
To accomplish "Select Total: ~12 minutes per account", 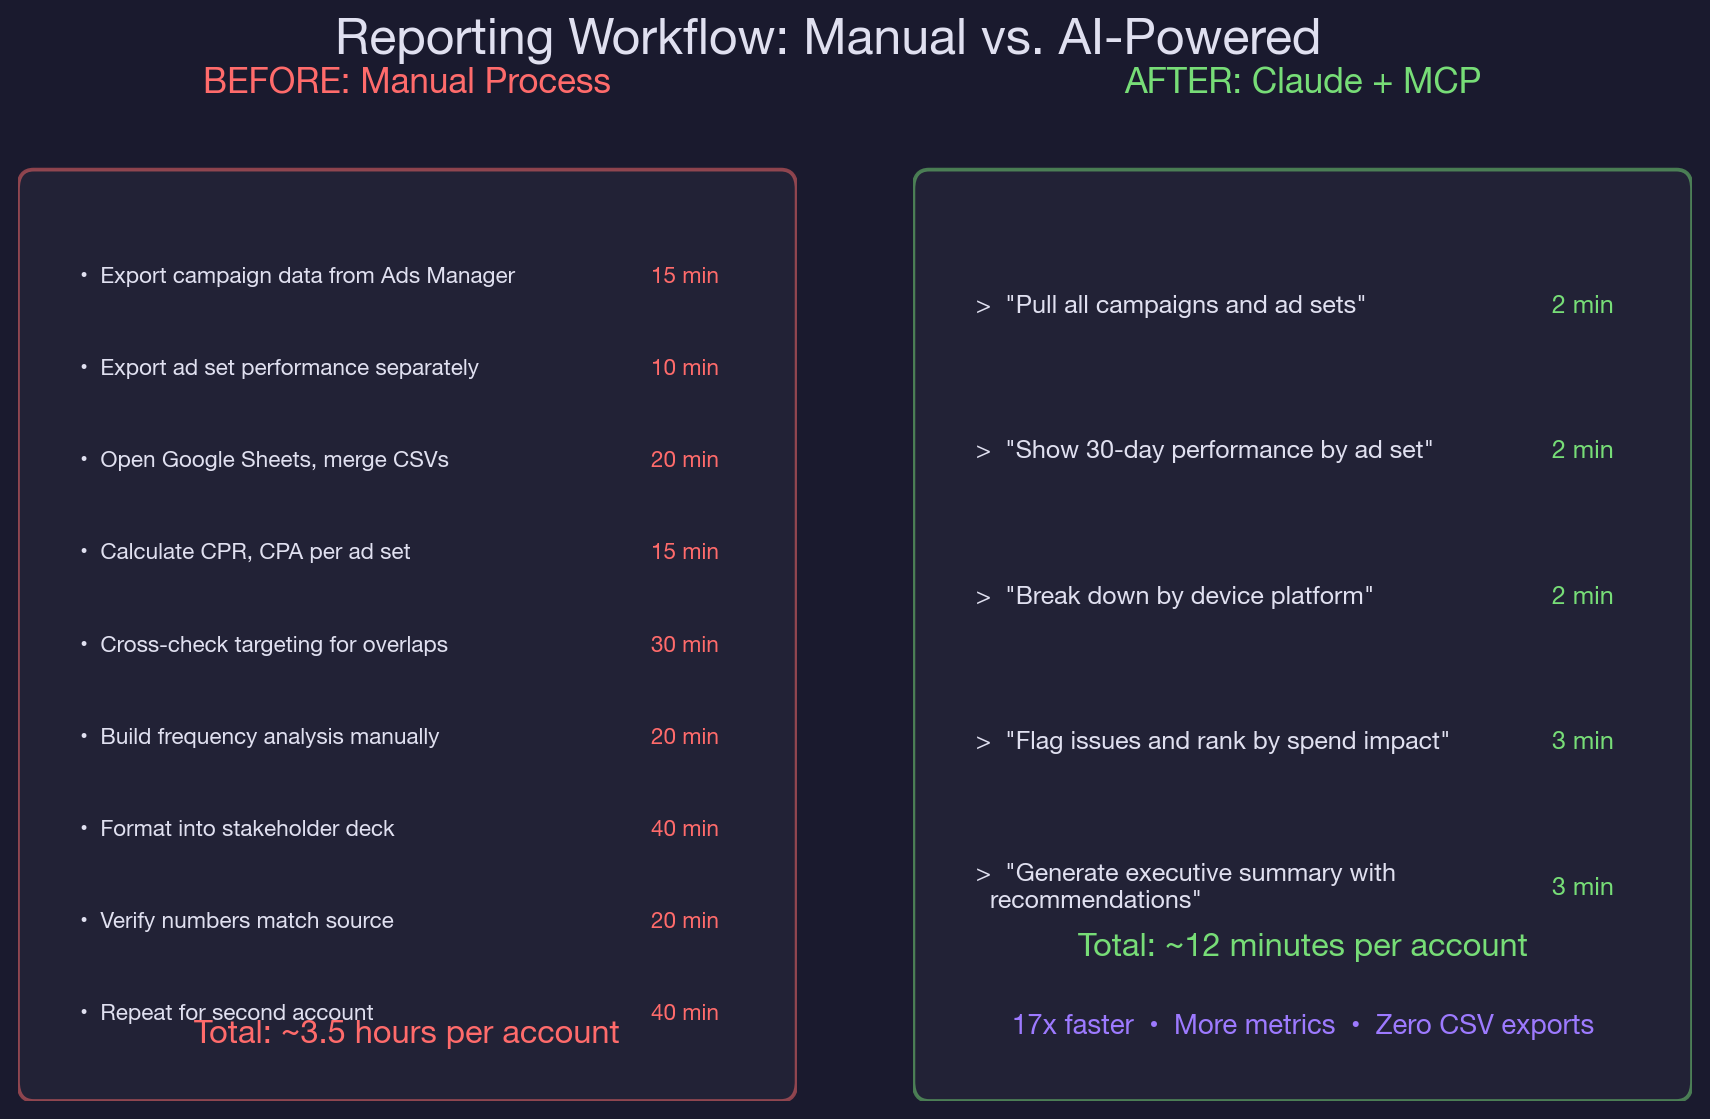I will [1302, 945].
